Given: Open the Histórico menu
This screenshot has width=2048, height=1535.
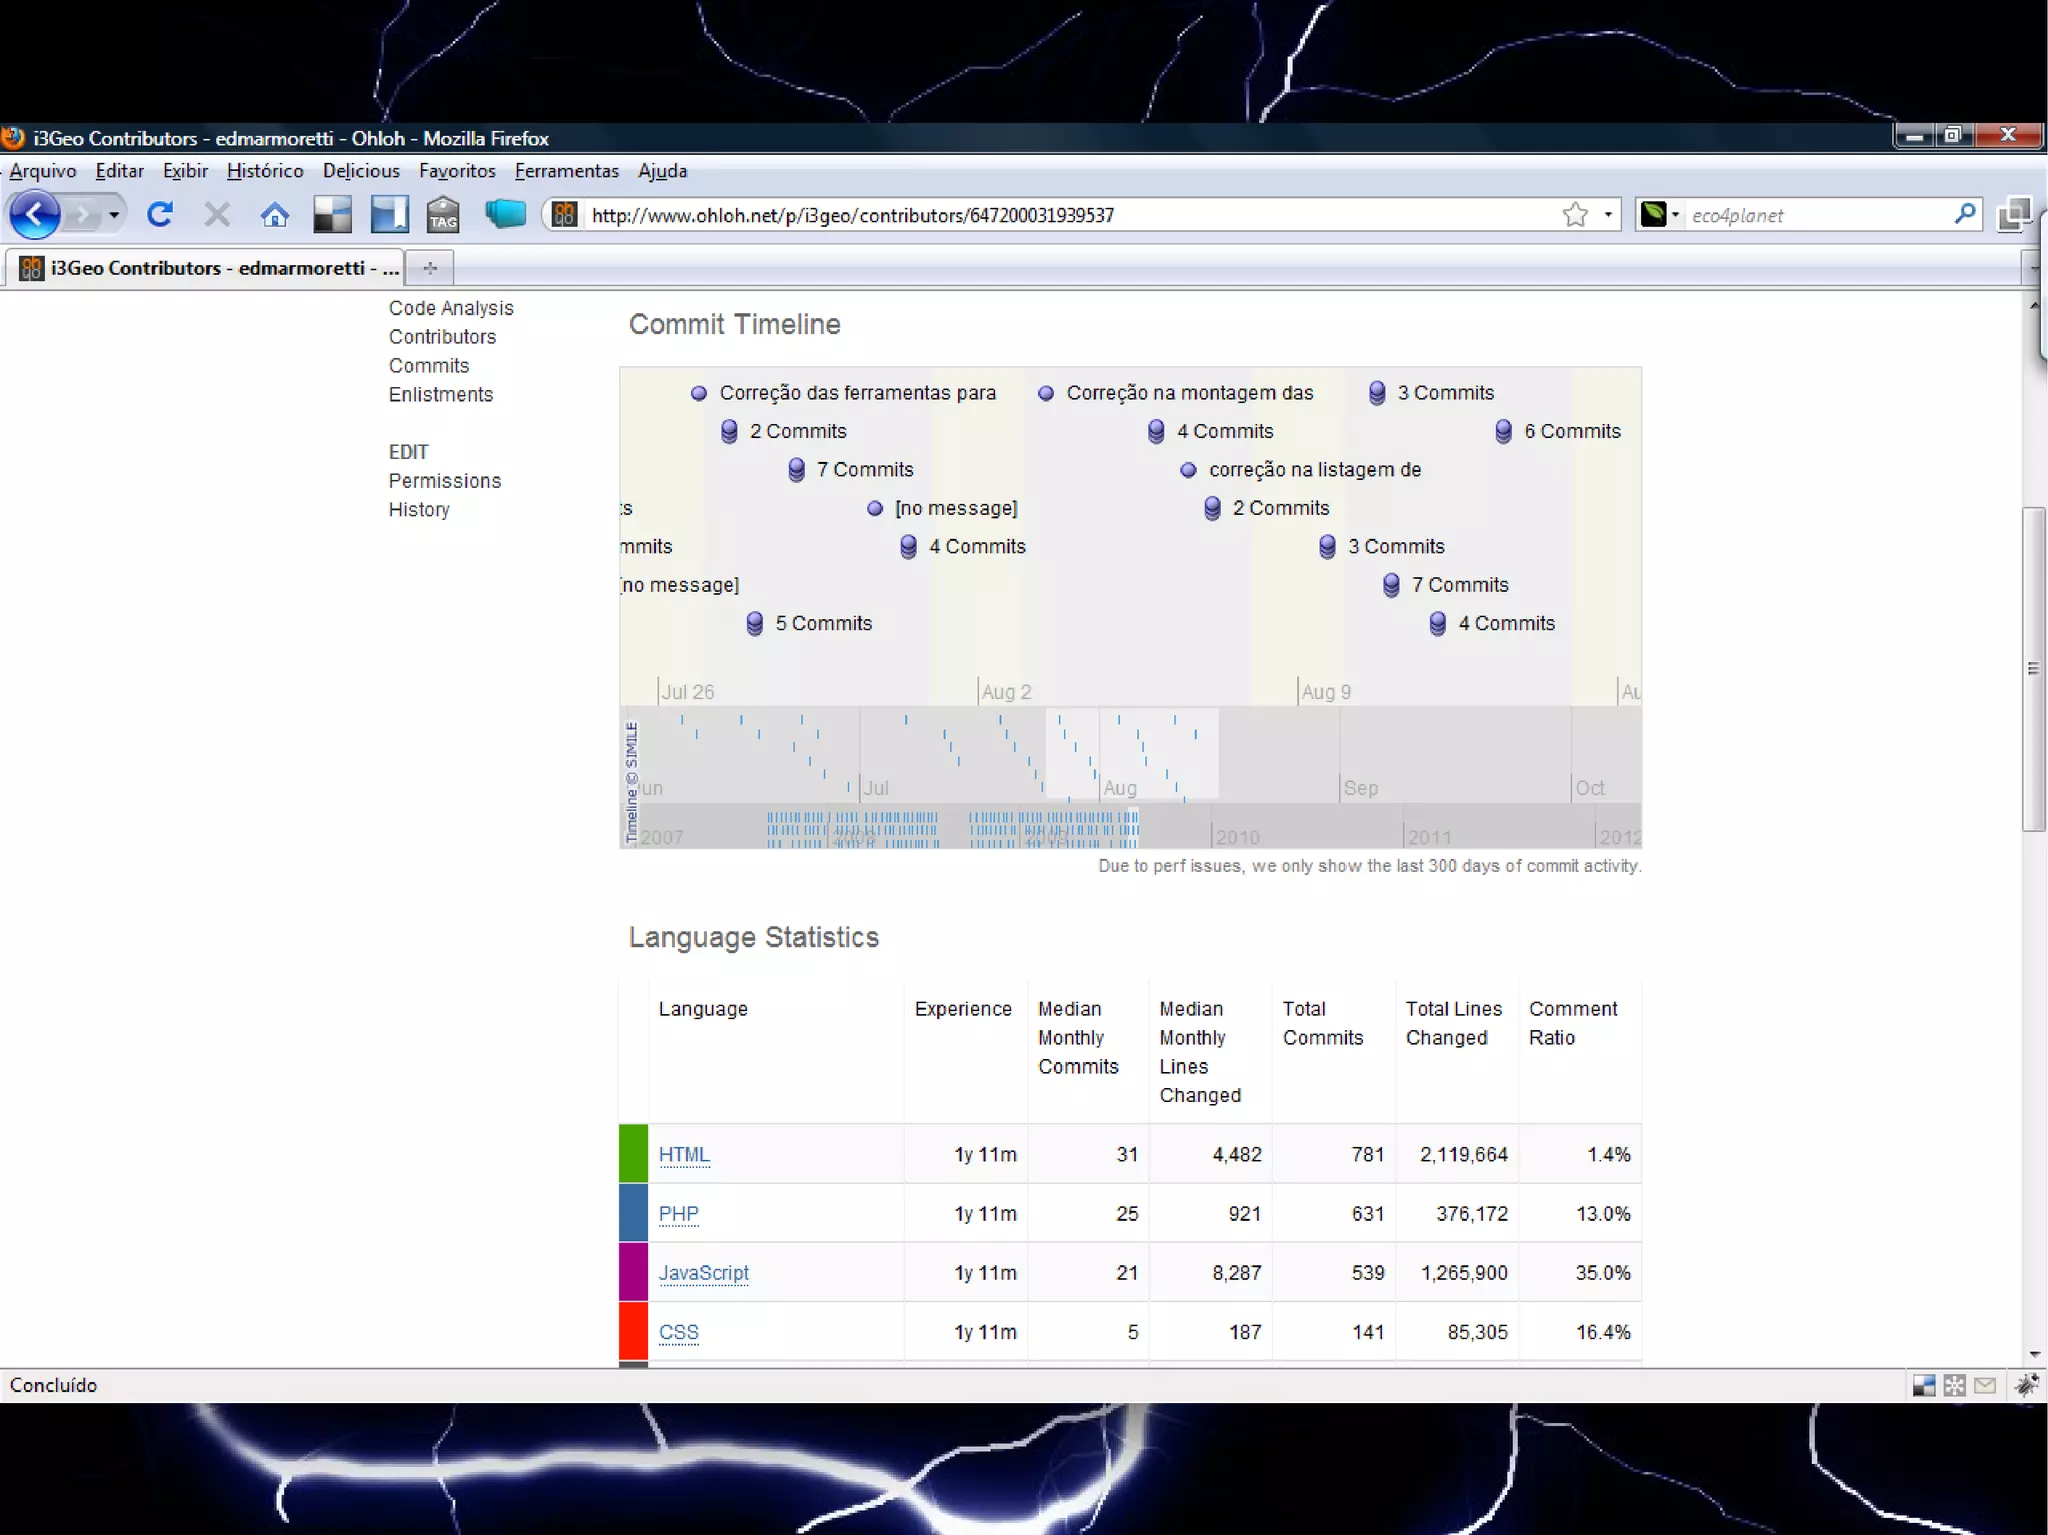Looking at the screenshot, I should [264, 171].
